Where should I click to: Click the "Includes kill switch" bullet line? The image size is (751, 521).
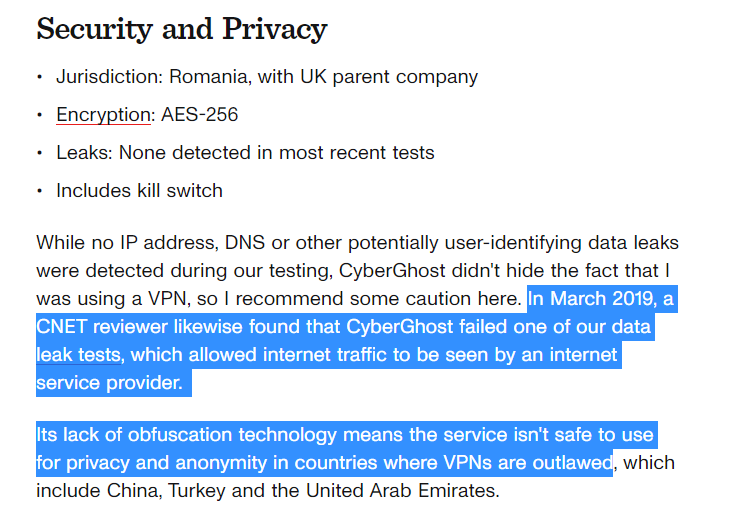pos(139,191)
